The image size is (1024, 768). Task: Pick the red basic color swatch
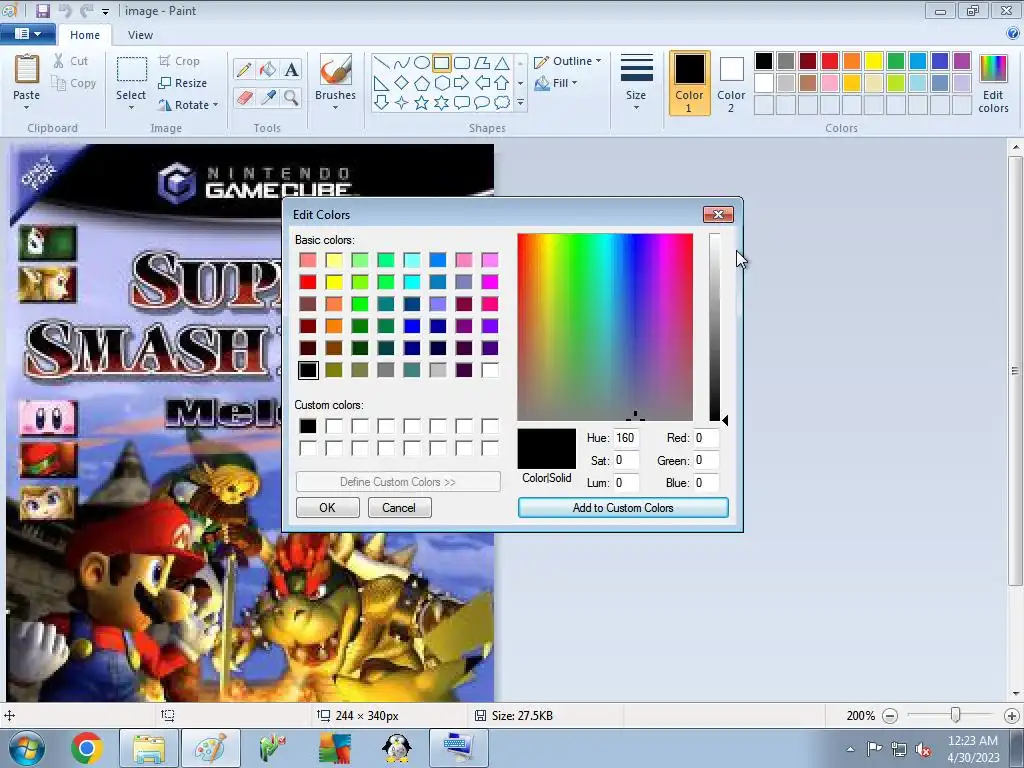[308, 282]
